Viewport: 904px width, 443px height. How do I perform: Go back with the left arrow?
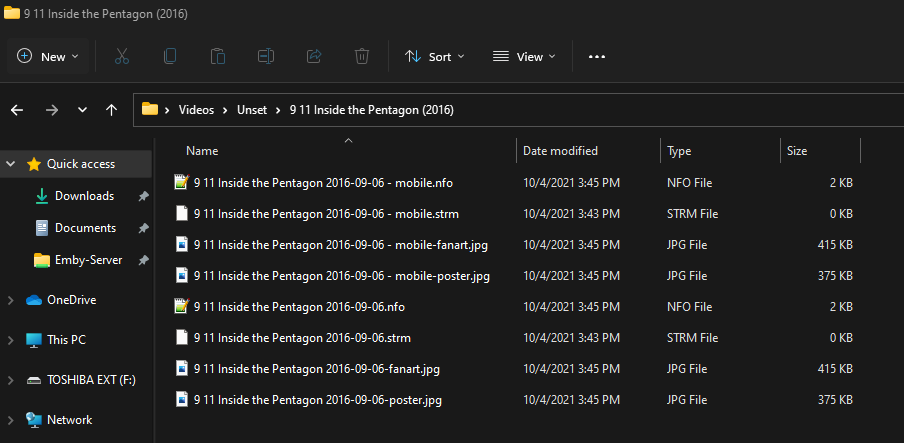click(x=17, y=110)
